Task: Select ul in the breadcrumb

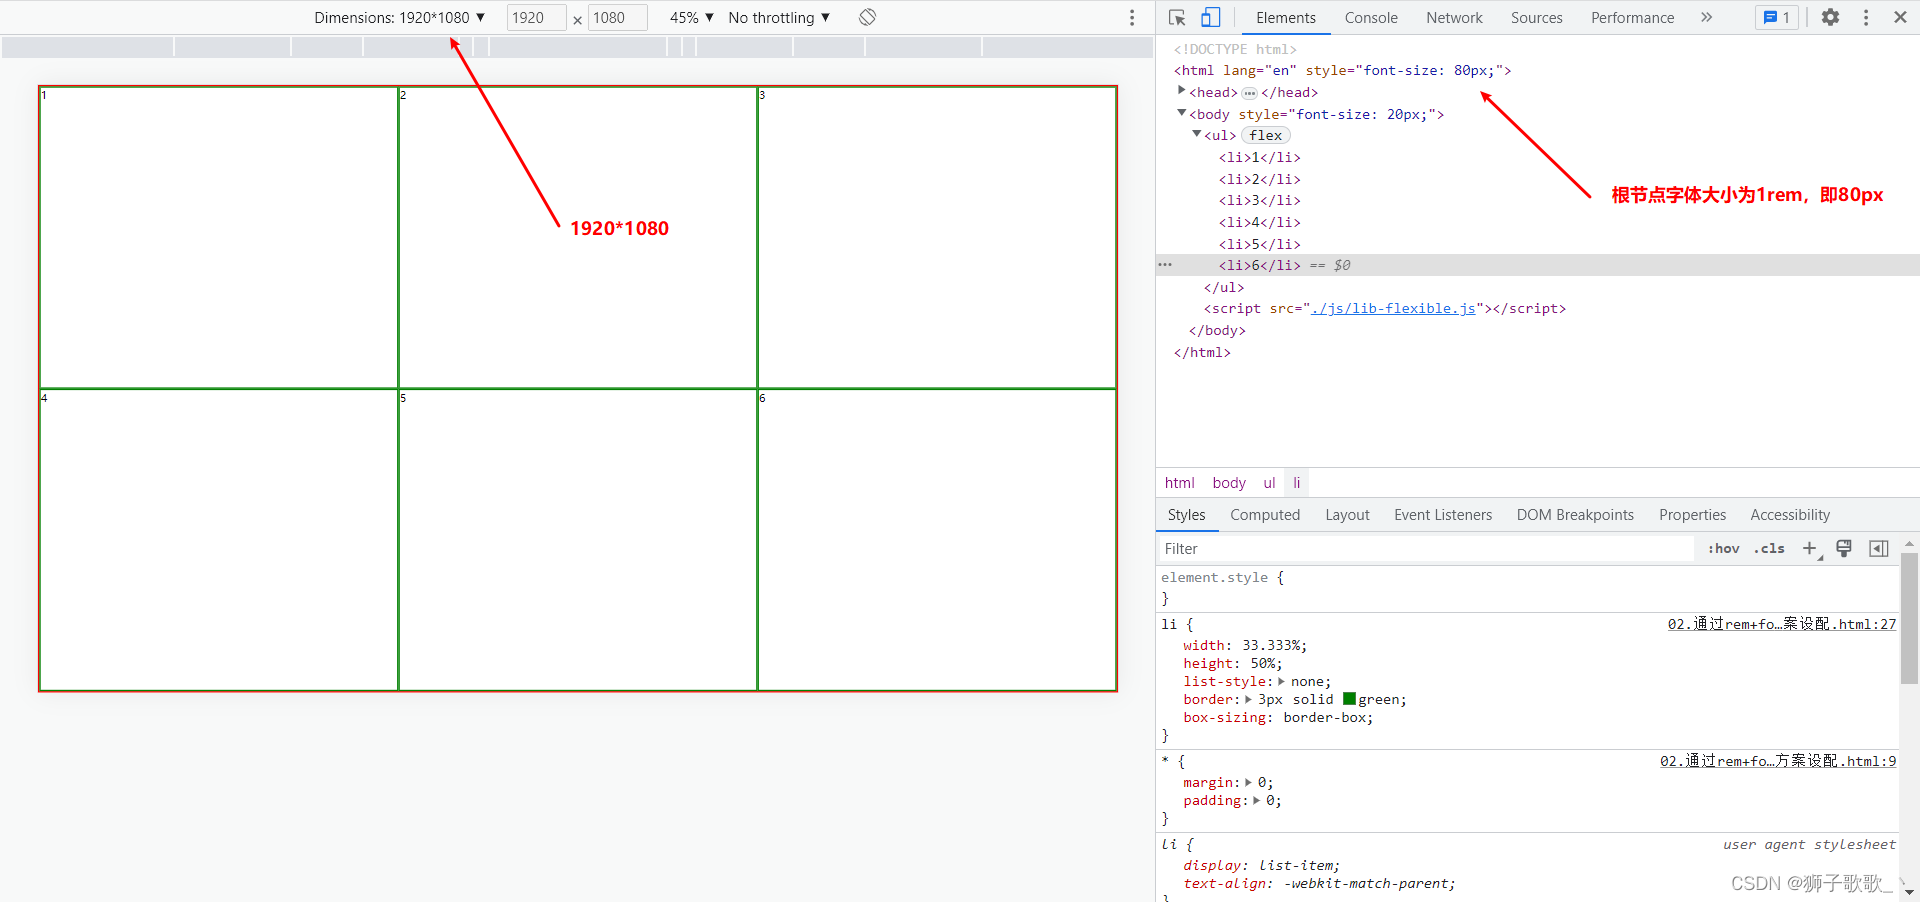Action: 1269,483
